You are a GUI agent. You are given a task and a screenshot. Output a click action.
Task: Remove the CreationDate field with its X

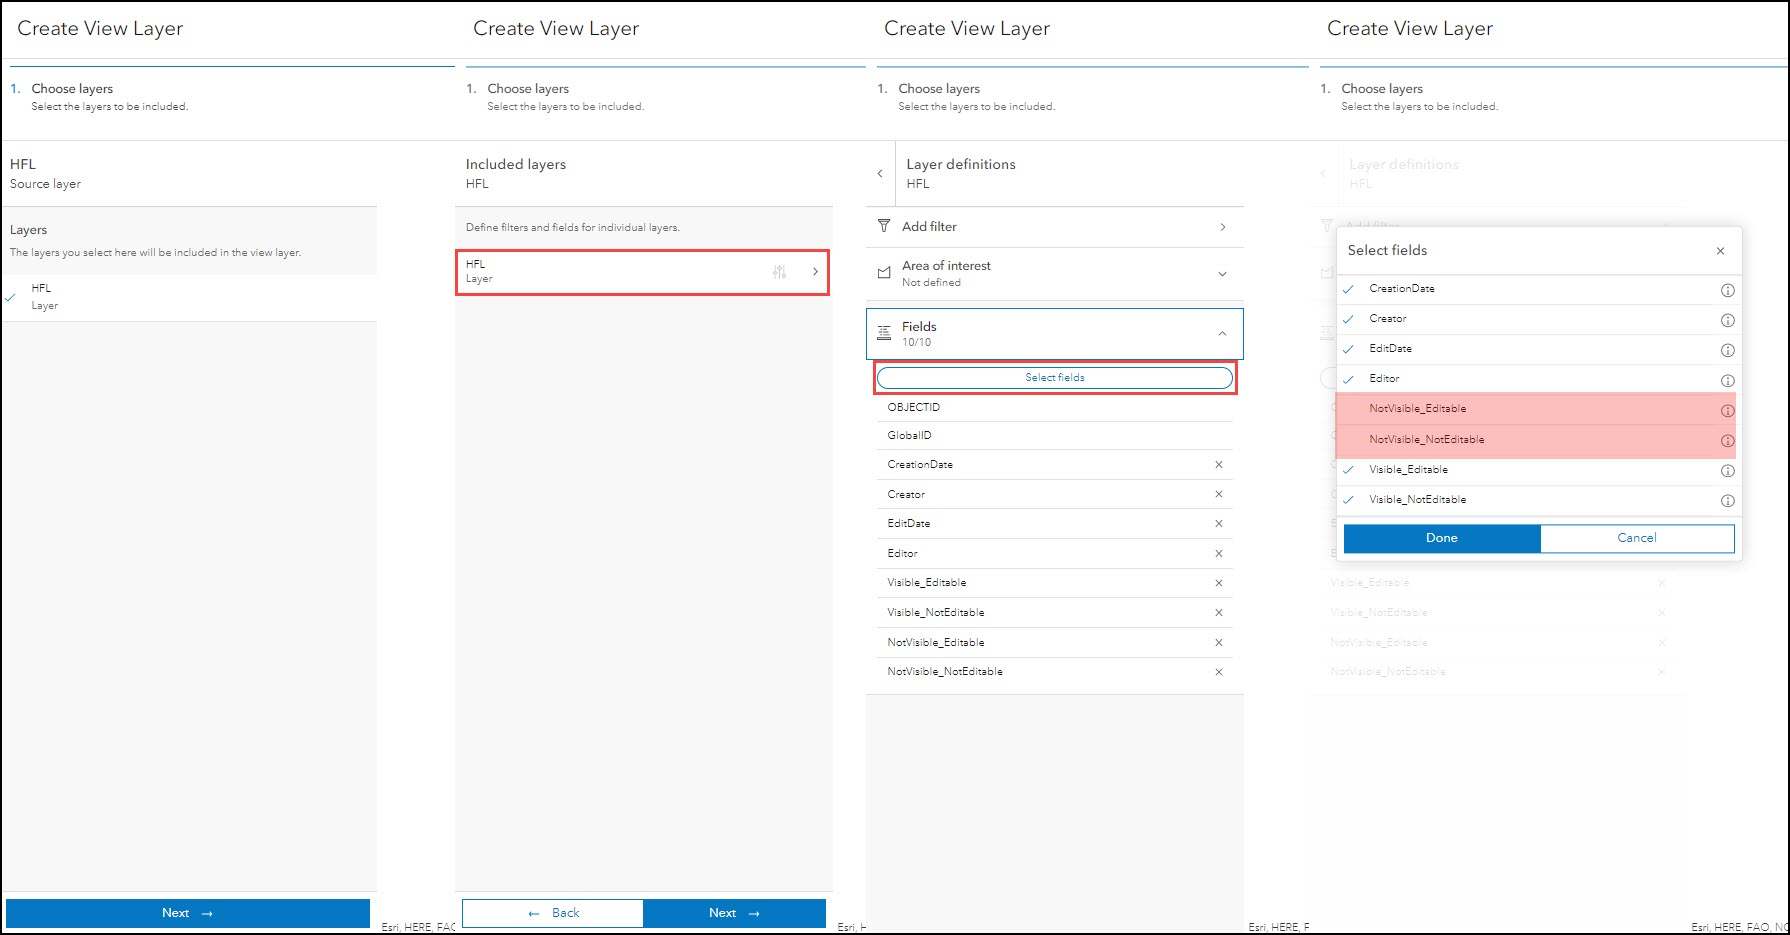(x=1219, y=465)
